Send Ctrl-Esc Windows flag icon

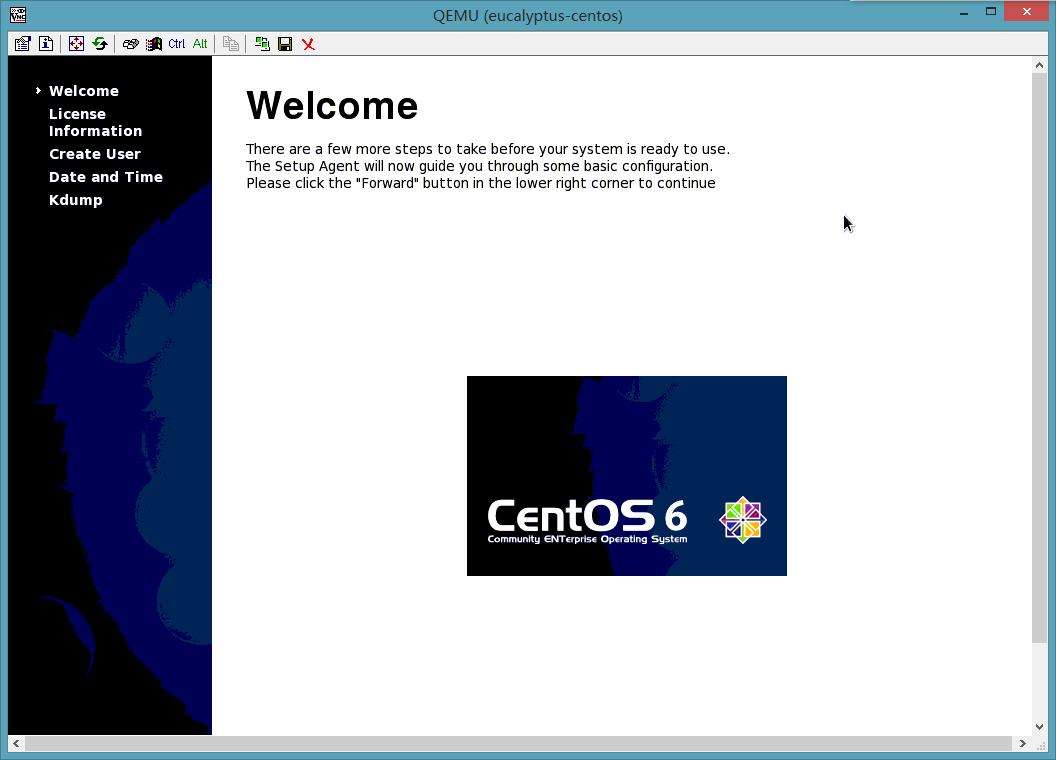click(154, 44)
